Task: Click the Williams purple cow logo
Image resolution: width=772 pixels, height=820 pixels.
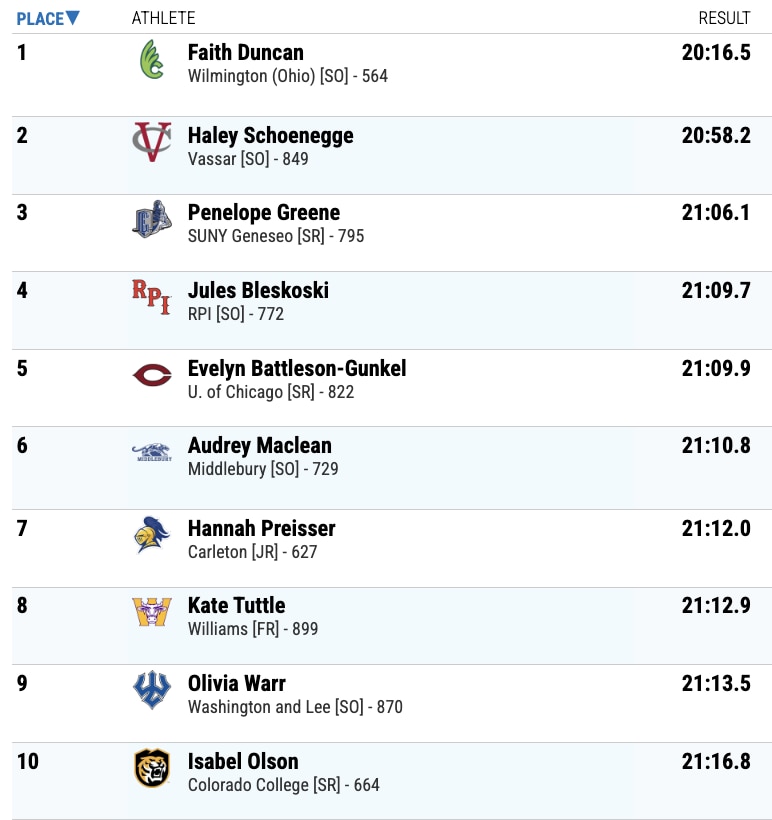Action: (152, 612)
